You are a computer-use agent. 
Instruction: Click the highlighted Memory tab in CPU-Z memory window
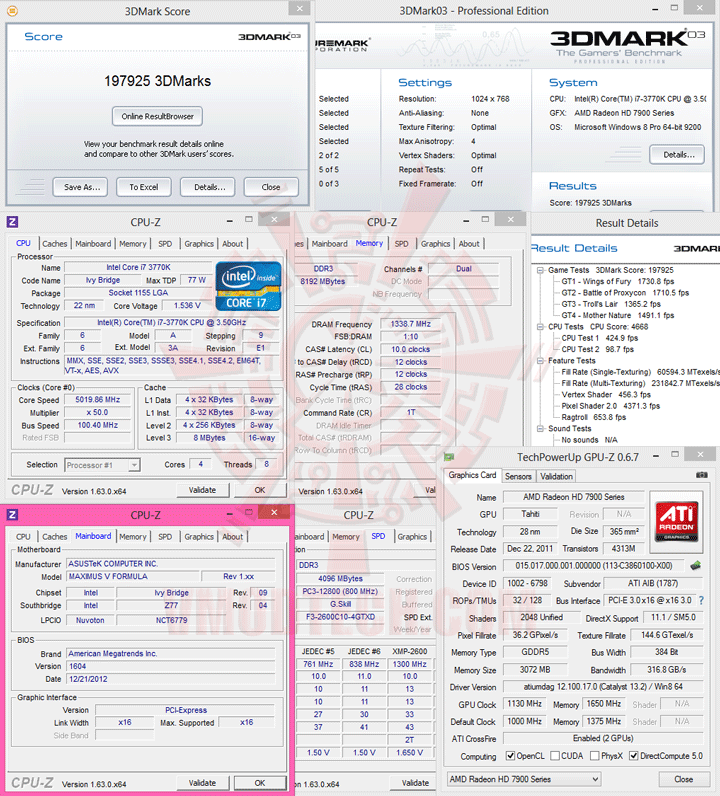point(369,243)
